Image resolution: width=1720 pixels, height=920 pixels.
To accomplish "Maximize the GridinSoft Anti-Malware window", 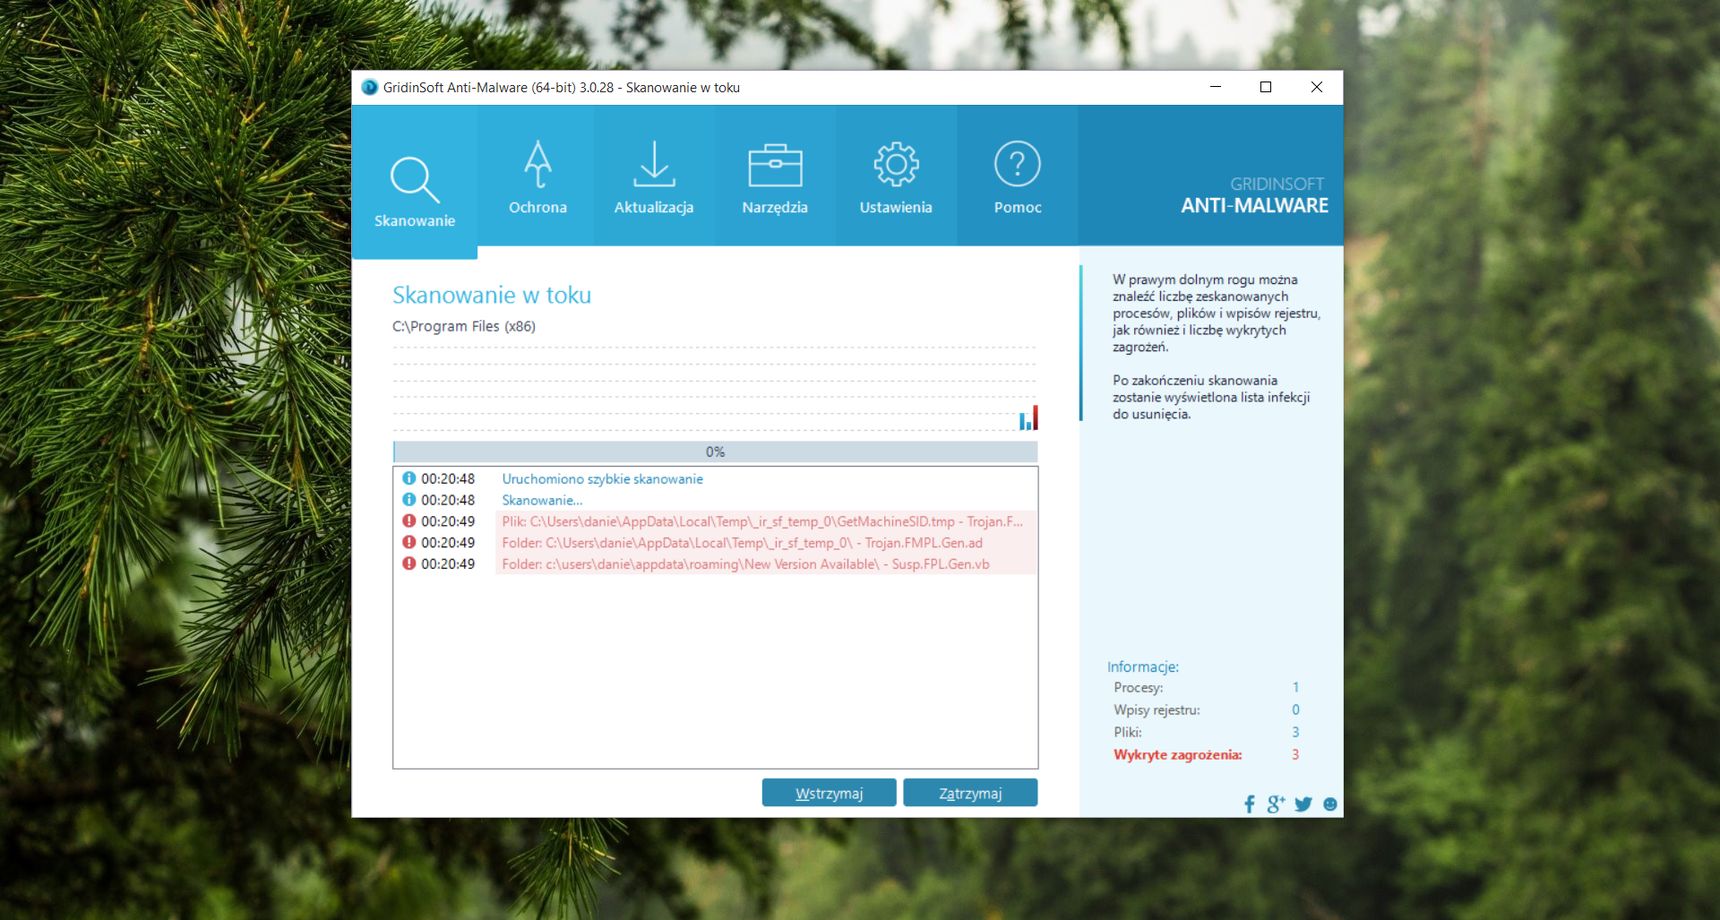I will [1266, 87].
